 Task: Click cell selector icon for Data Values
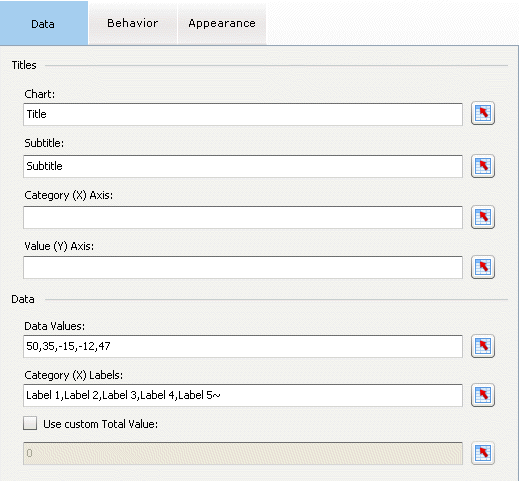point(483,346)
